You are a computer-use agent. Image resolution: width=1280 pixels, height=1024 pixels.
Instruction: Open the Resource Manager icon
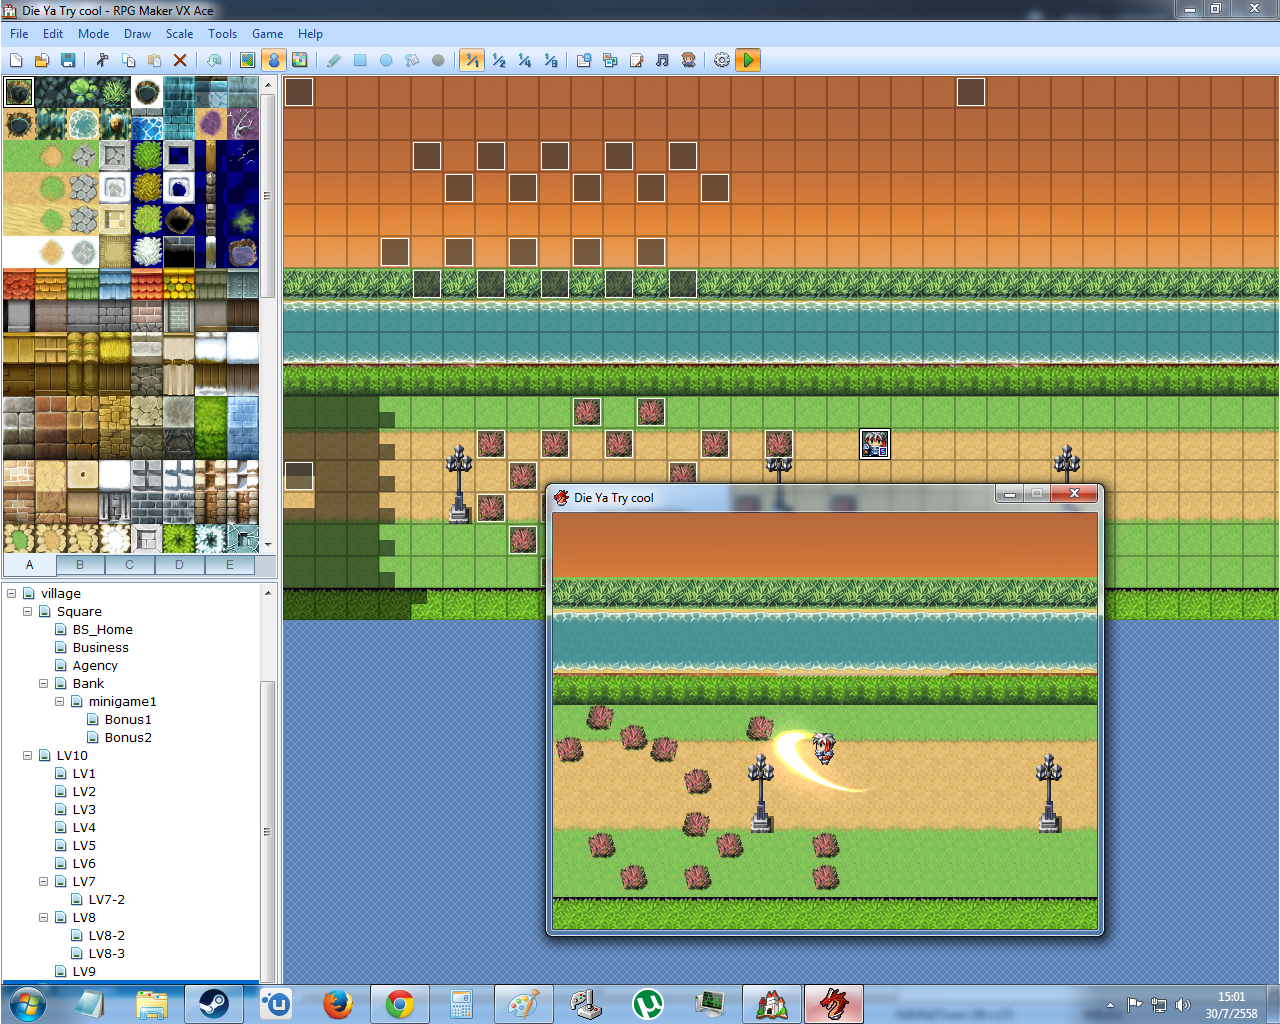610,60
